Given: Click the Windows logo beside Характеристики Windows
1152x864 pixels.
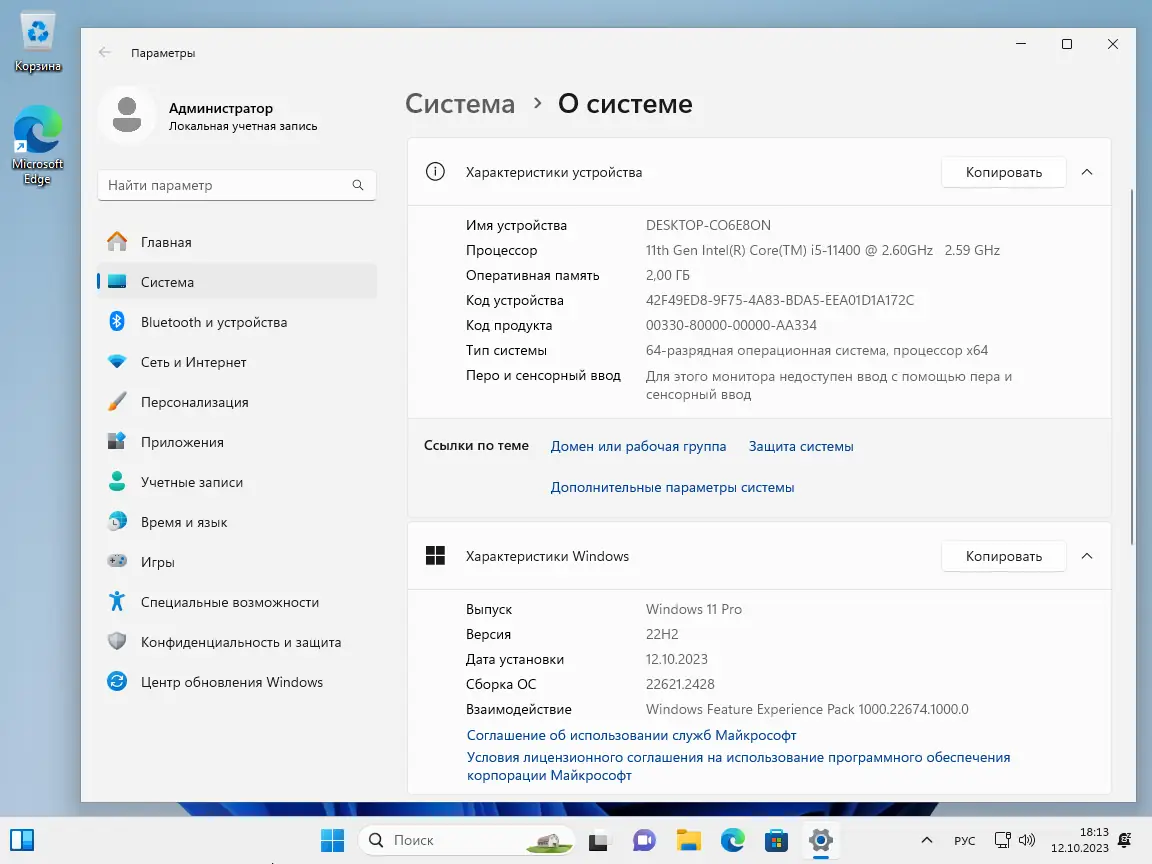Looking at the screenshot, I should coord(435,555).
